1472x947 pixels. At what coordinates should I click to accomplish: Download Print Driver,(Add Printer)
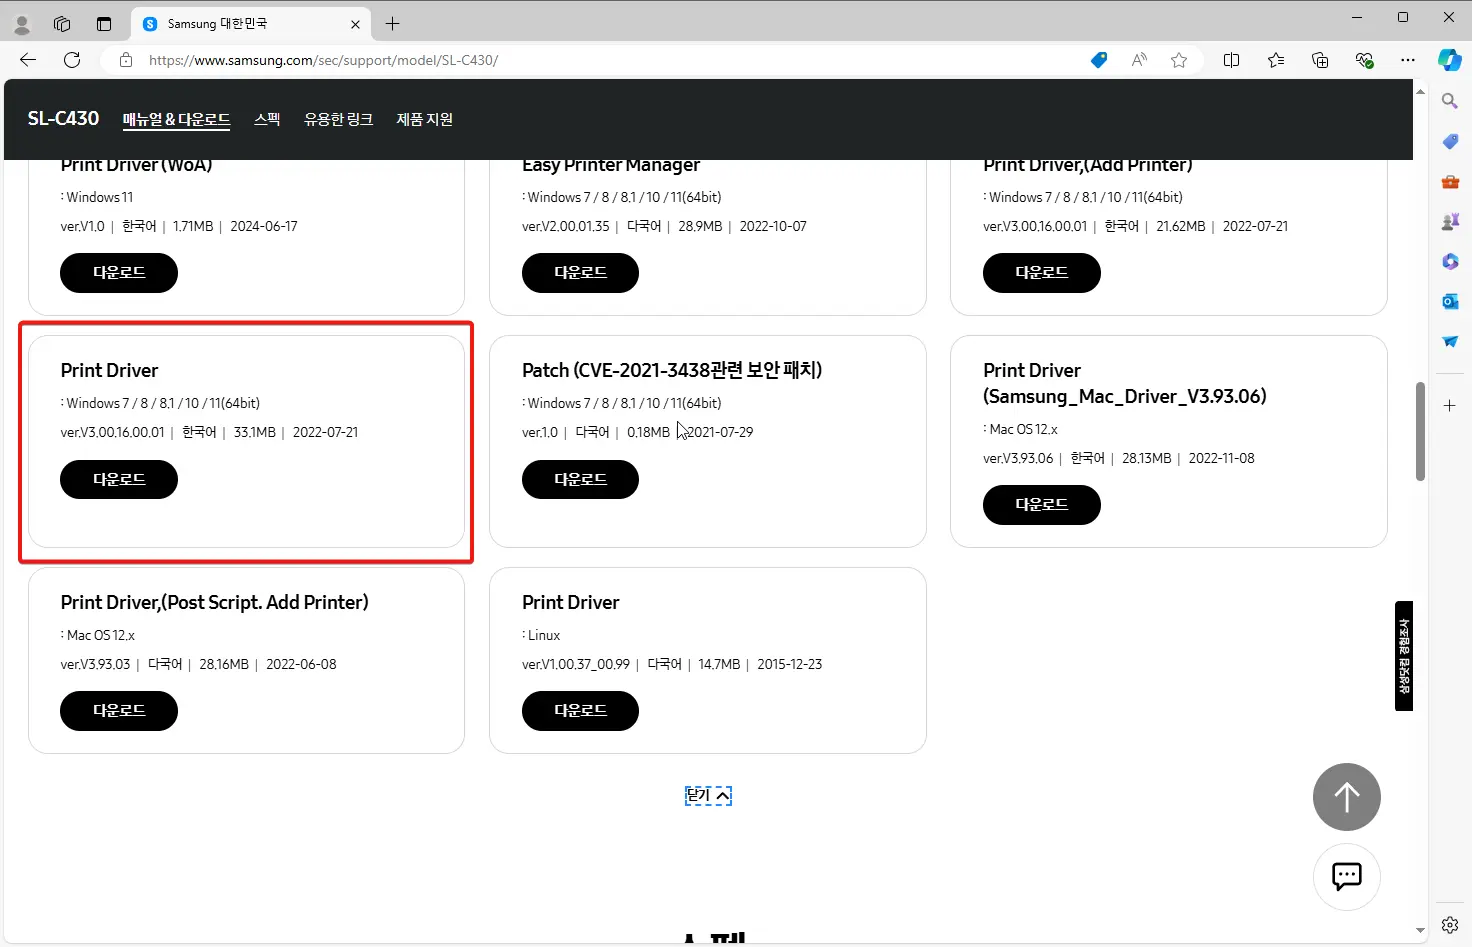(x=1041, y=273)
